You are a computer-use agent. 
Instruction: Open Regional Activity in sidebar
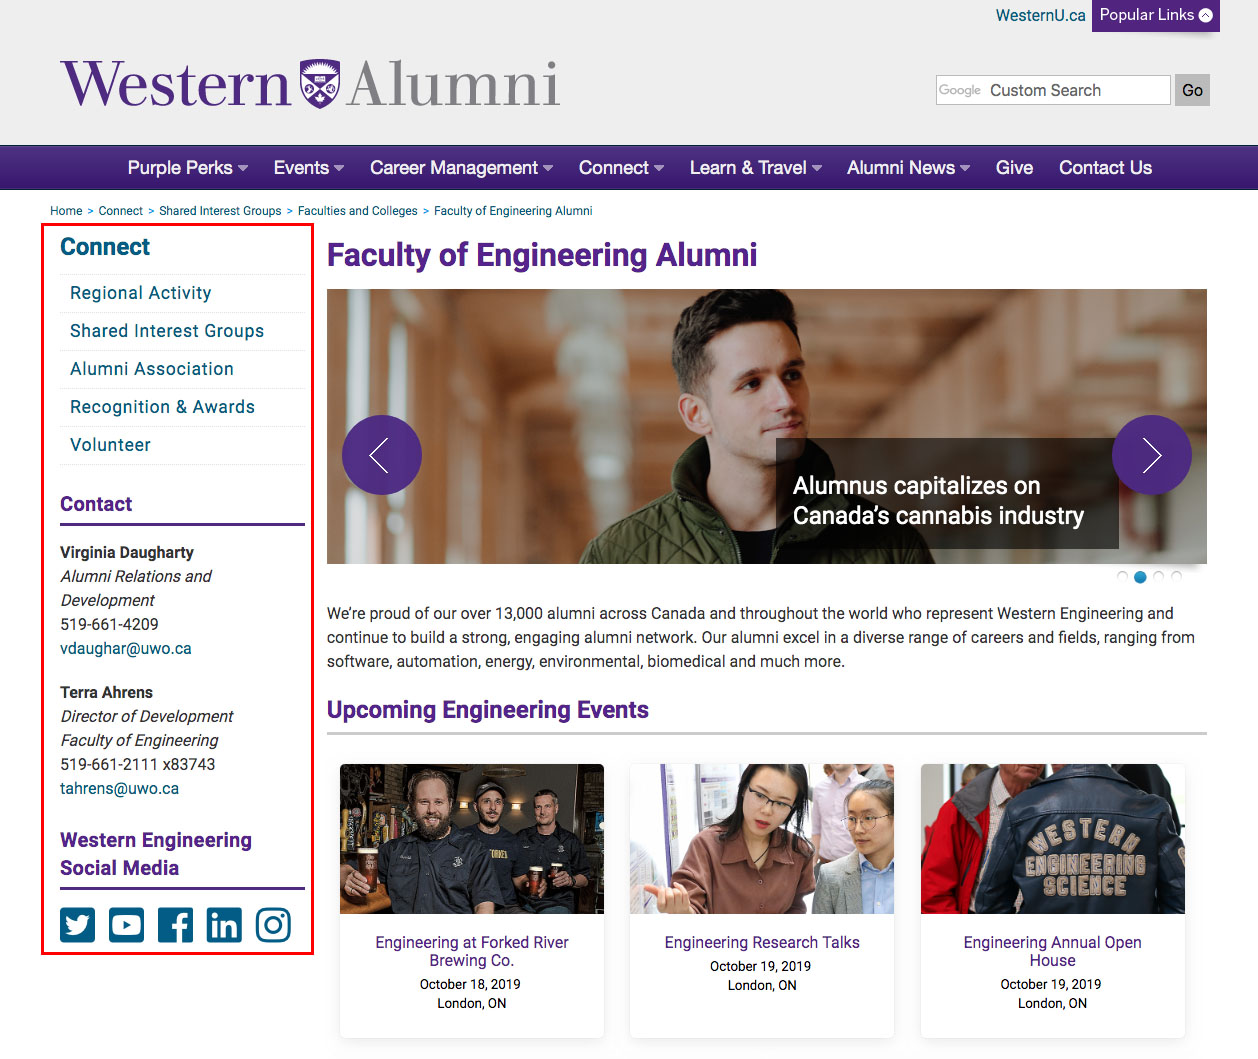pyautogui.click(x=141, y=293)
